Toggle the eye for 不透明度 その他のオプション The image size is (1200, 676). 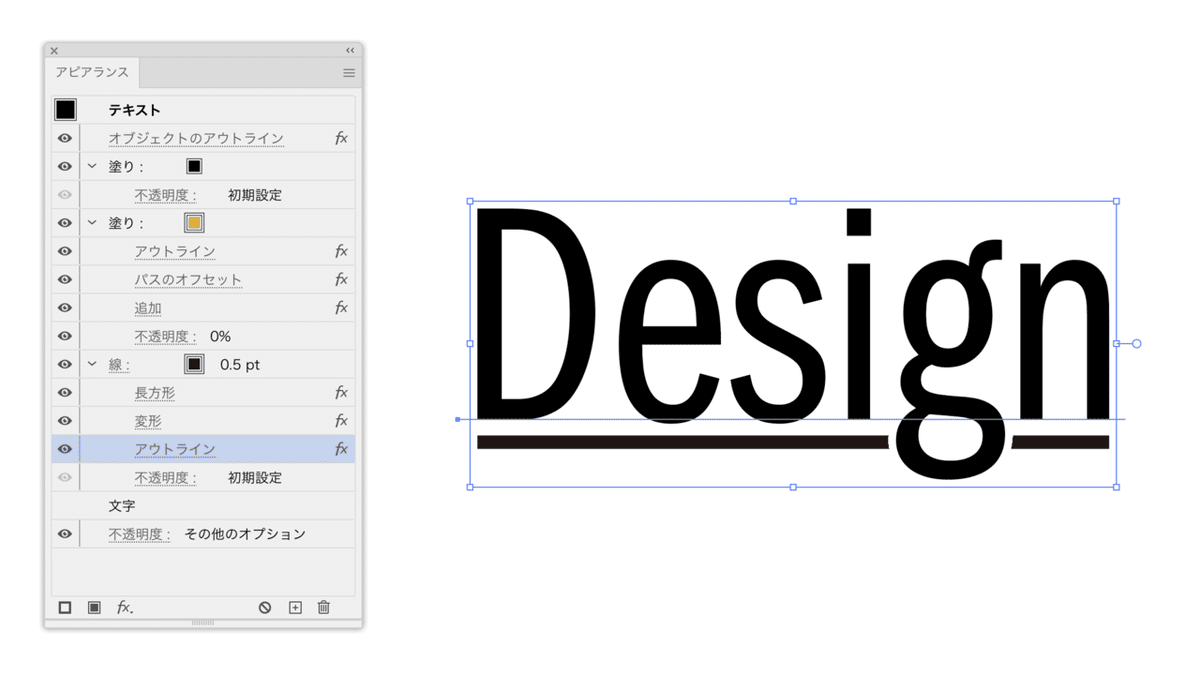tap(65, 534)
